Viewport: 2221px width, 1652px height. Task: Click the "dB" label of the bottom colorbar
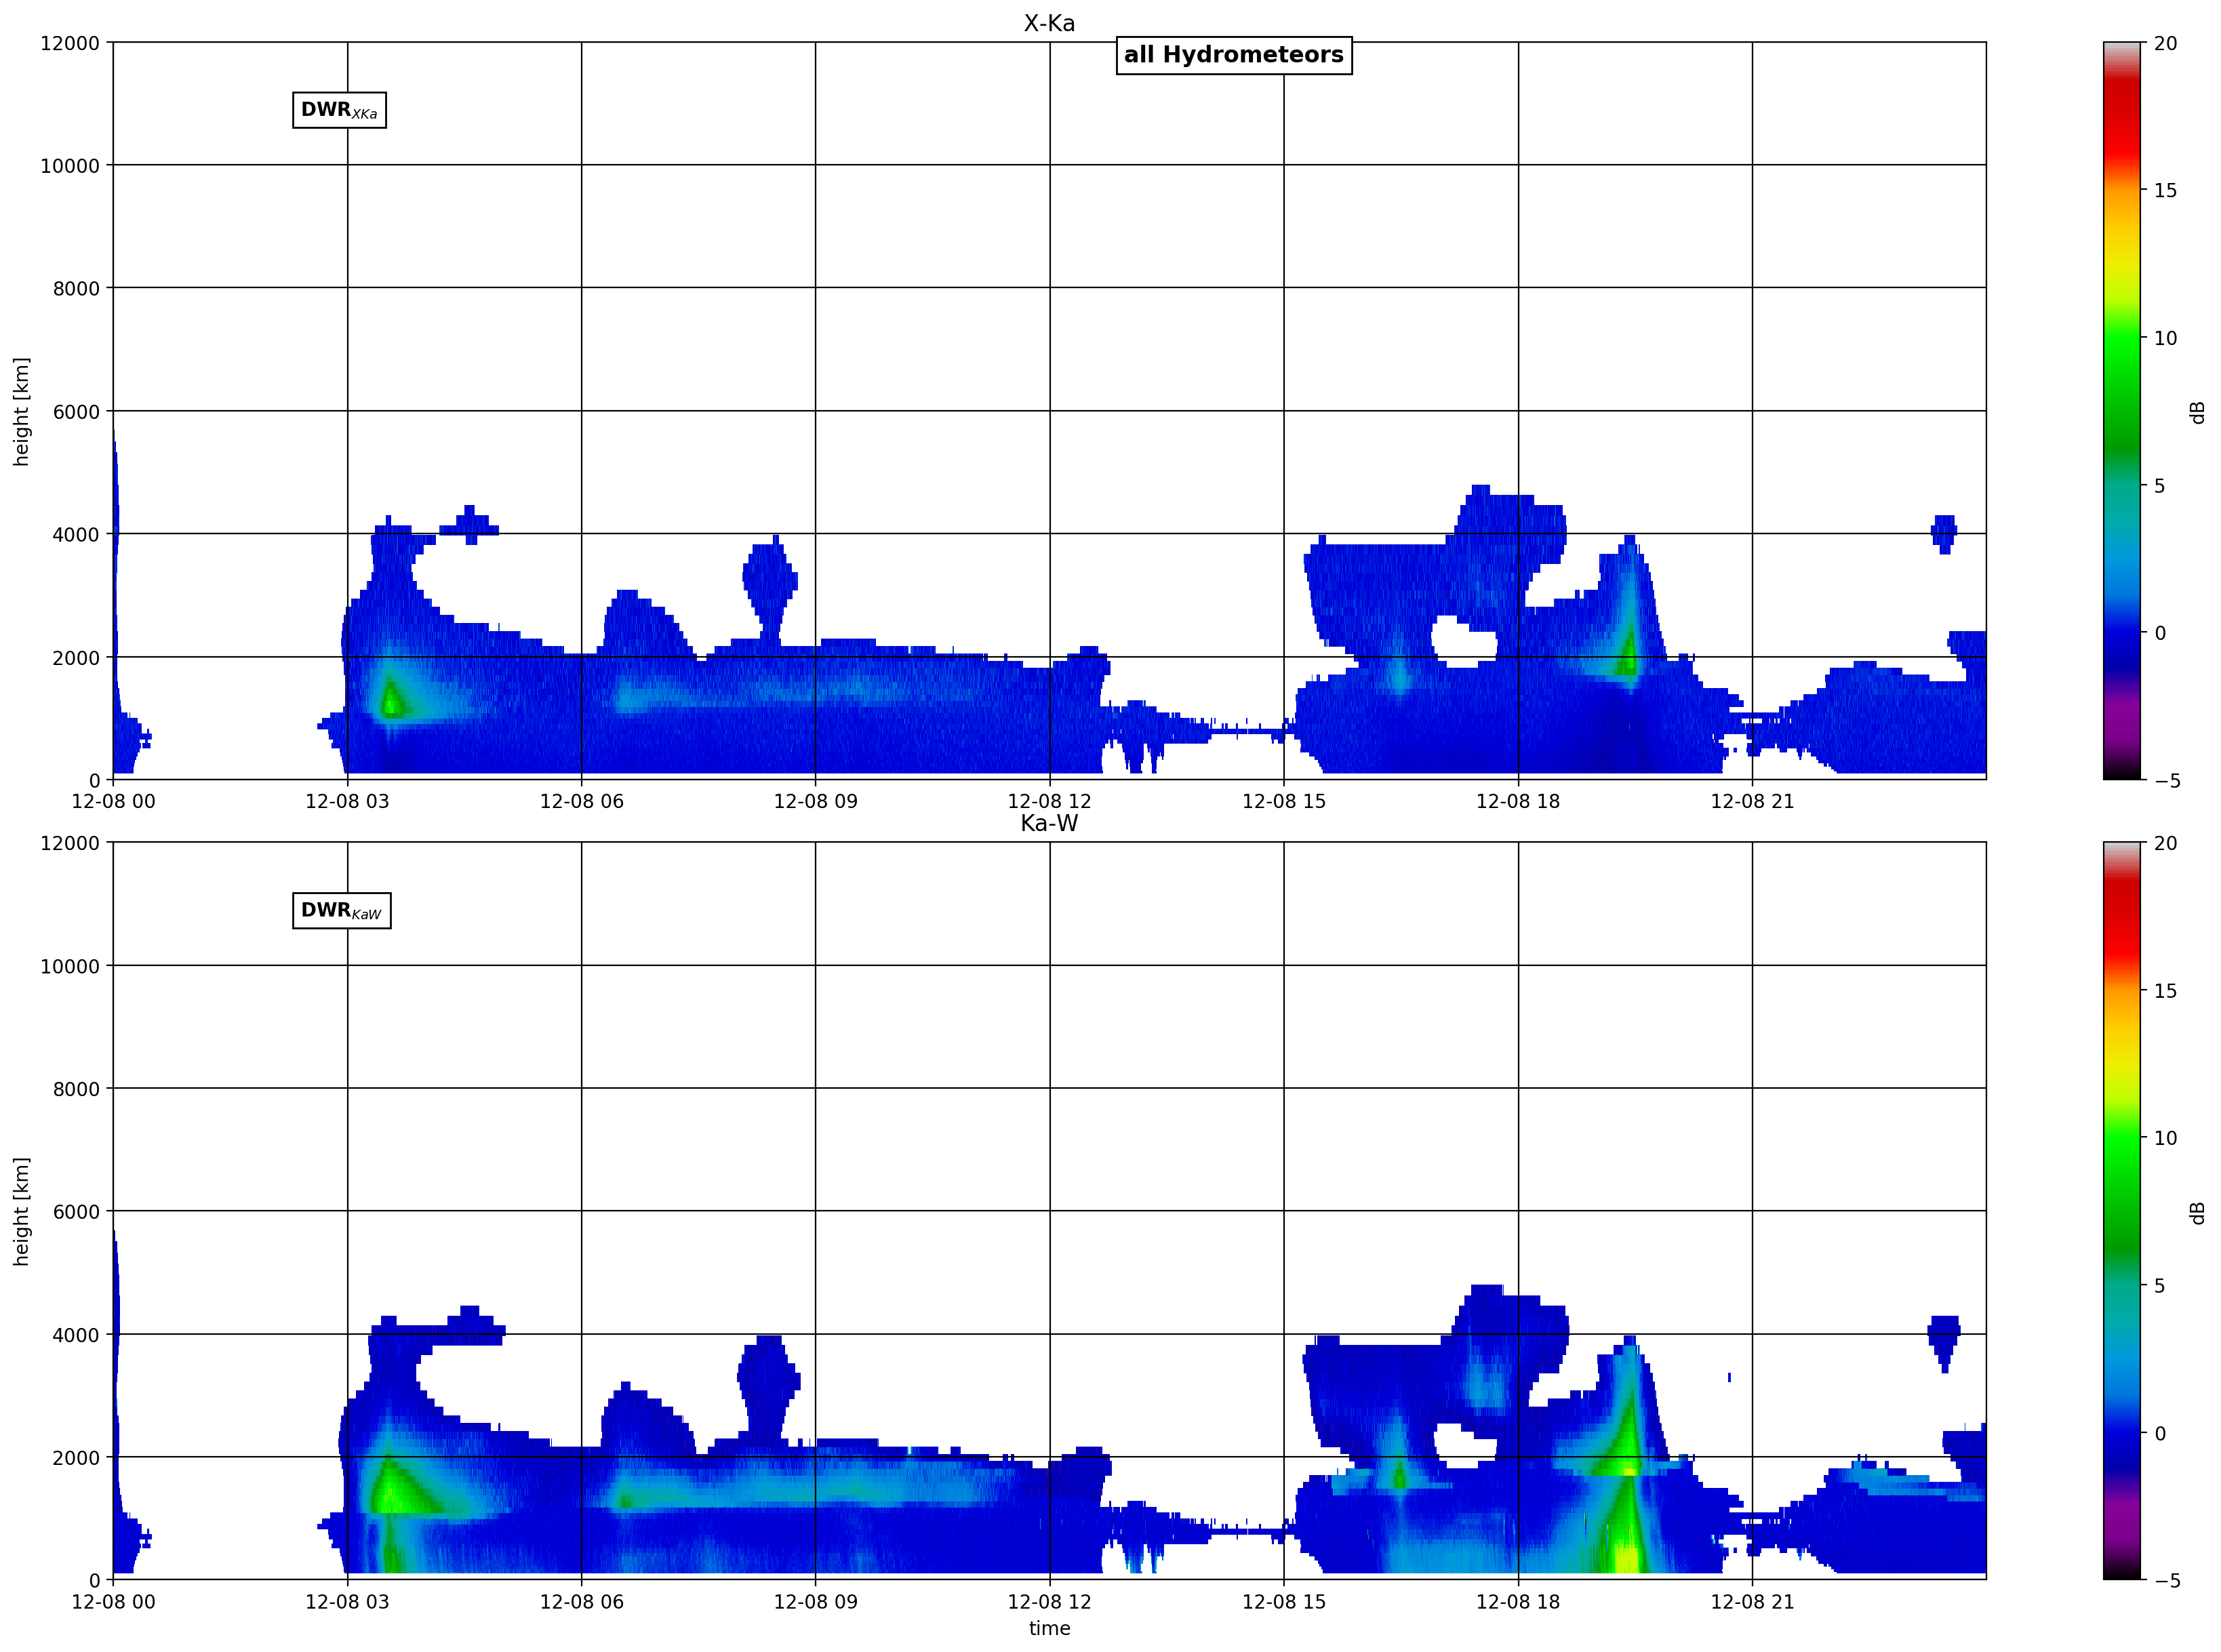pyautogui.click(x=2197, y=1212)
